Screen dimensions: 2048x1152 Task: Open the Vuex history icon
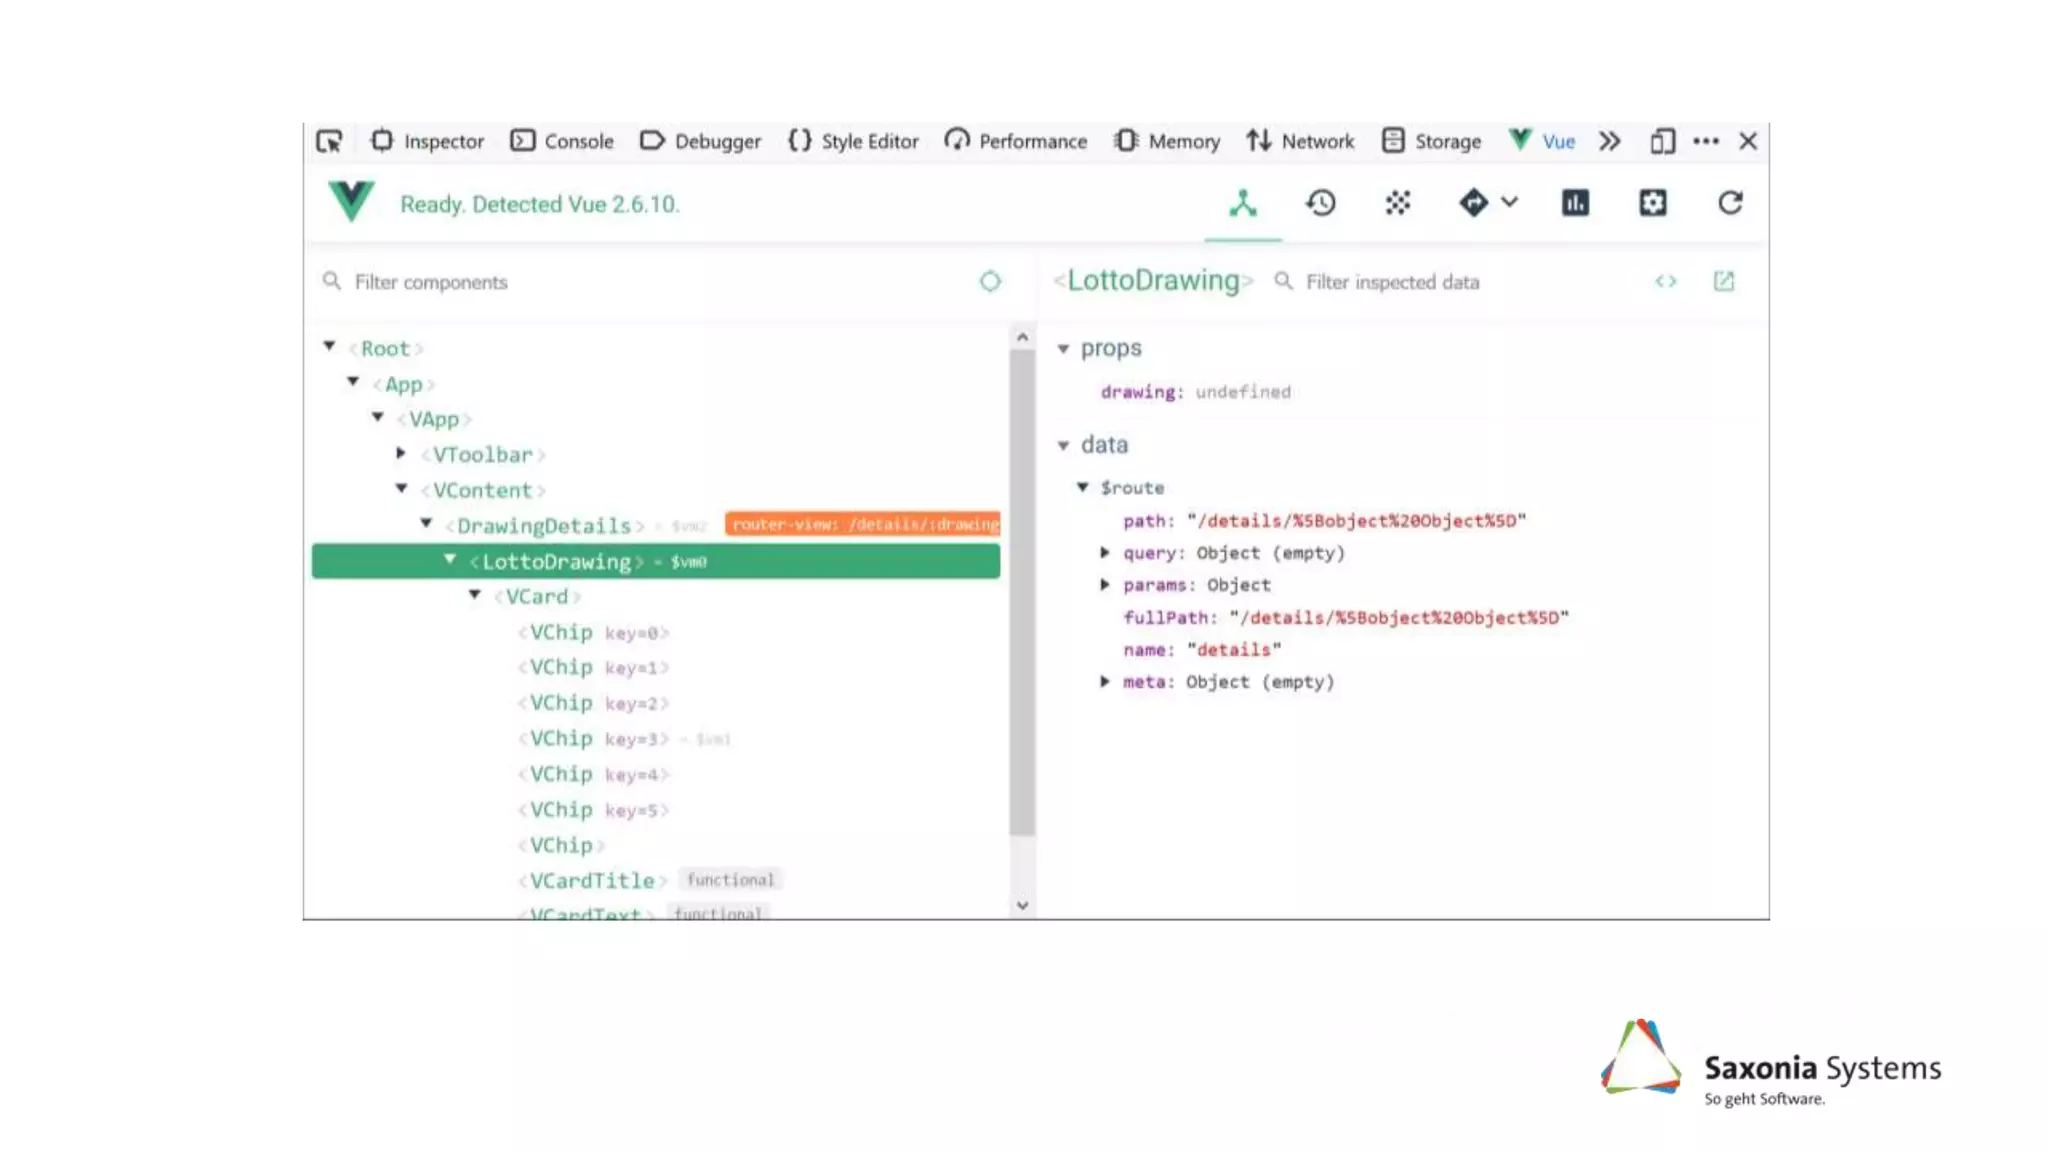tap(1321, 203)
